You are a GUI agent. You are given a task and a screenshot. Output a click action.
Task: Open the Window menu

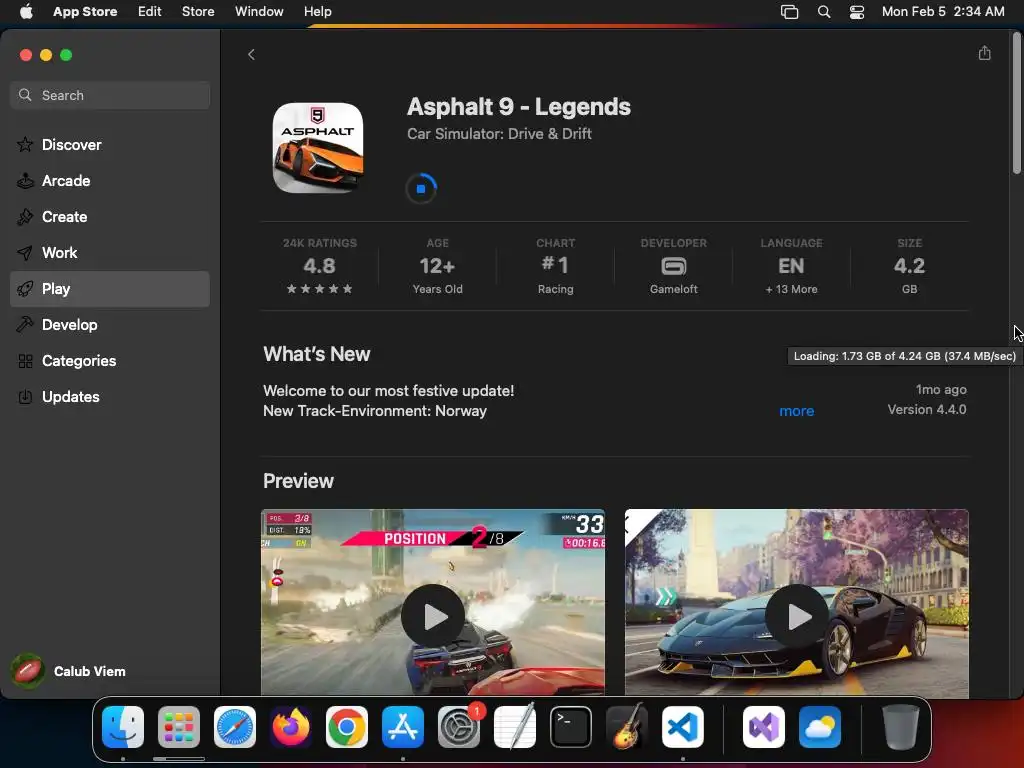[259, 11]
